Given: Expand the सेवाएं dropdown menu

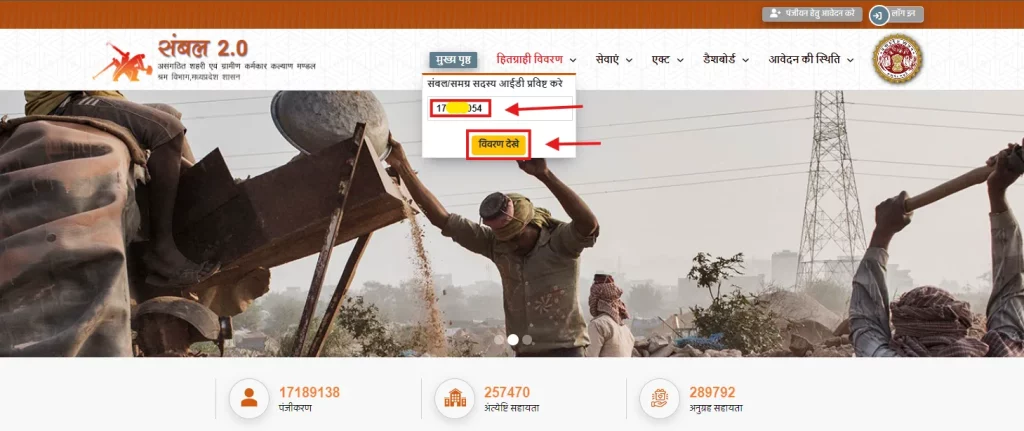Looking at the screenshot, I should (613, 60).
